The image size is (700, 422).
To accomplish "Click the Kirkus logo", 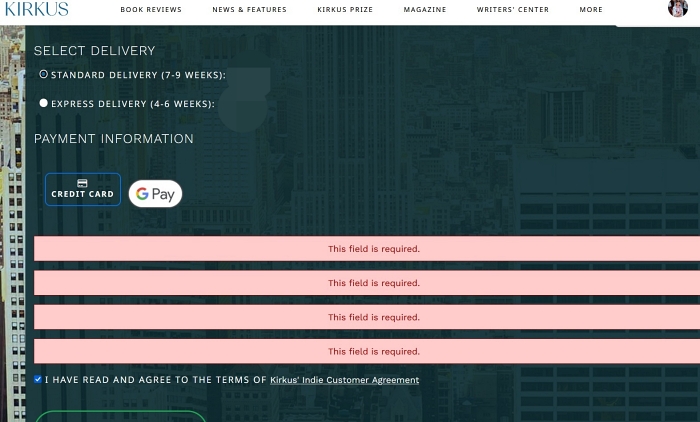I will [36, 9].
